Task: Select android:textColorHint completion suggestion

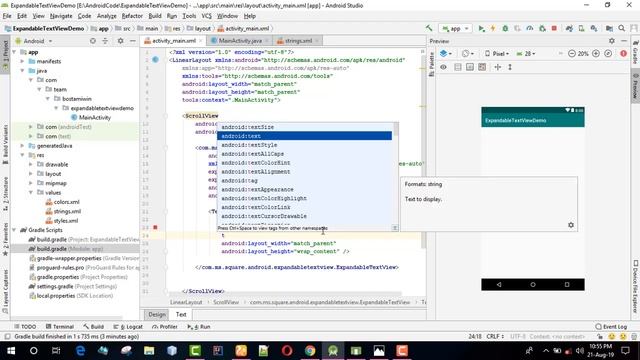Action: [x=304, y=163]
